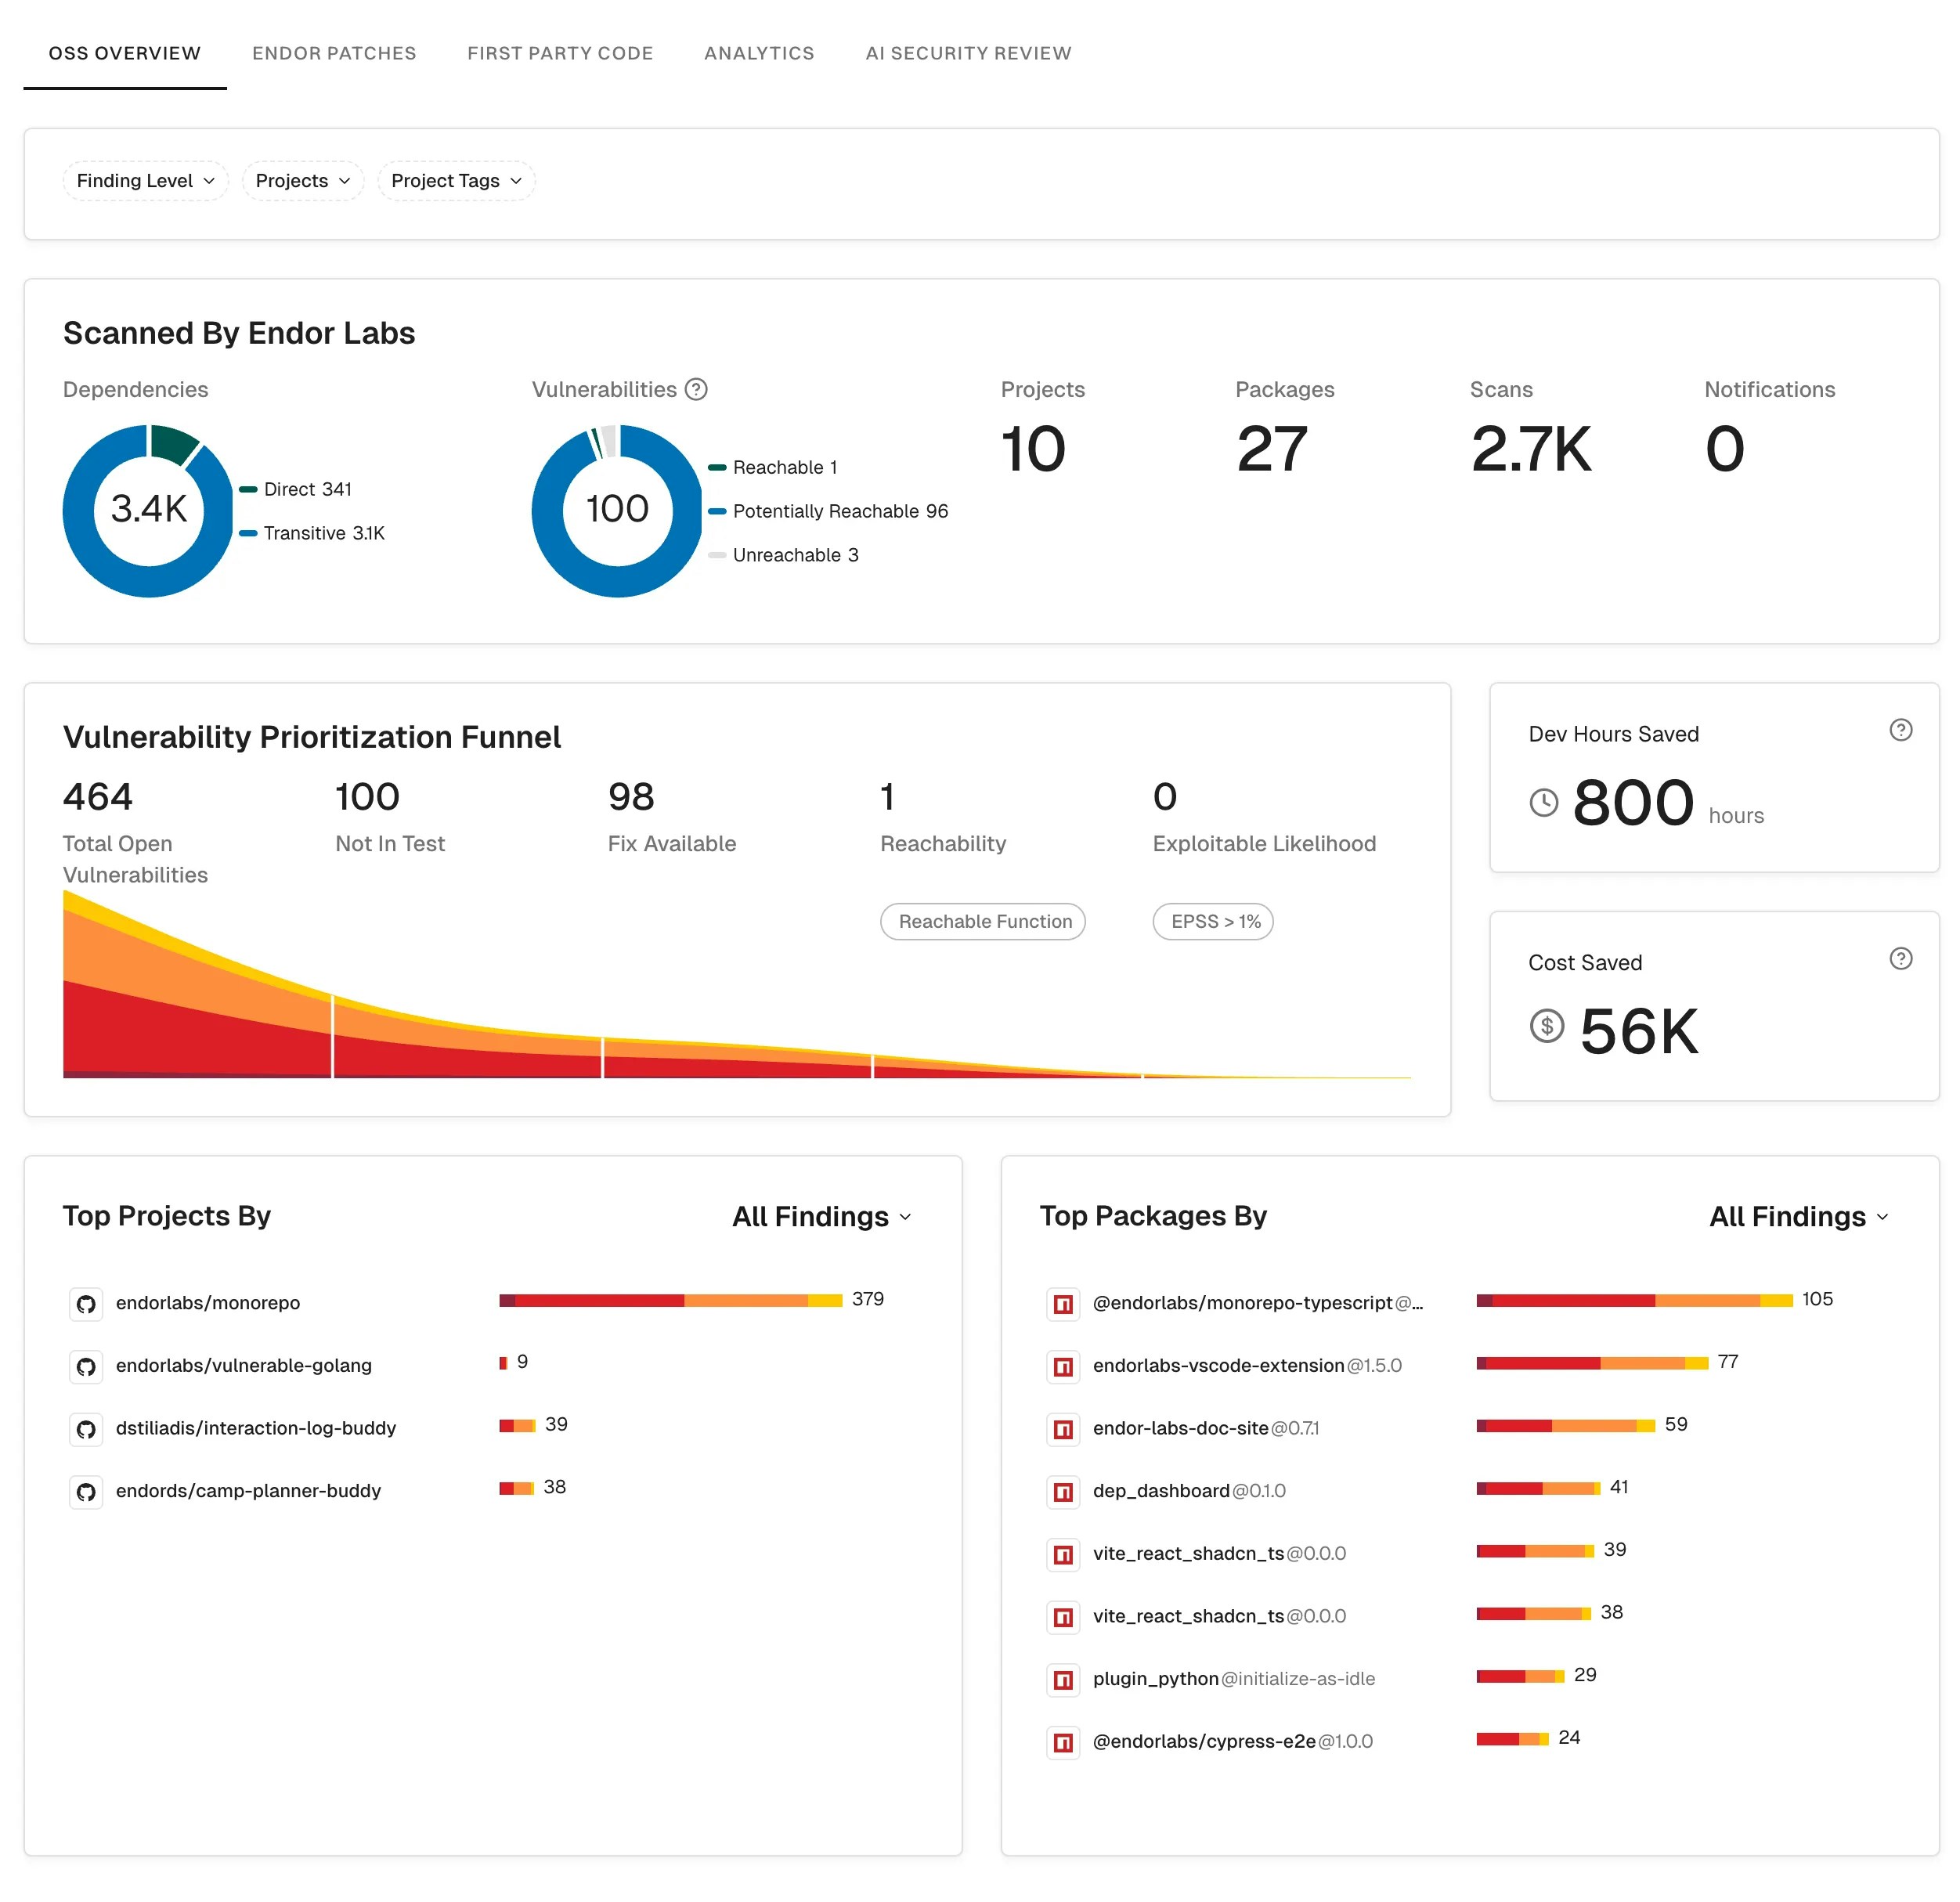Click the endorlabs-vscode-extension findings bar (77)
Viewport: 1960px width, 1902px height.
pyautogui.click(x=1592, y=1363)
